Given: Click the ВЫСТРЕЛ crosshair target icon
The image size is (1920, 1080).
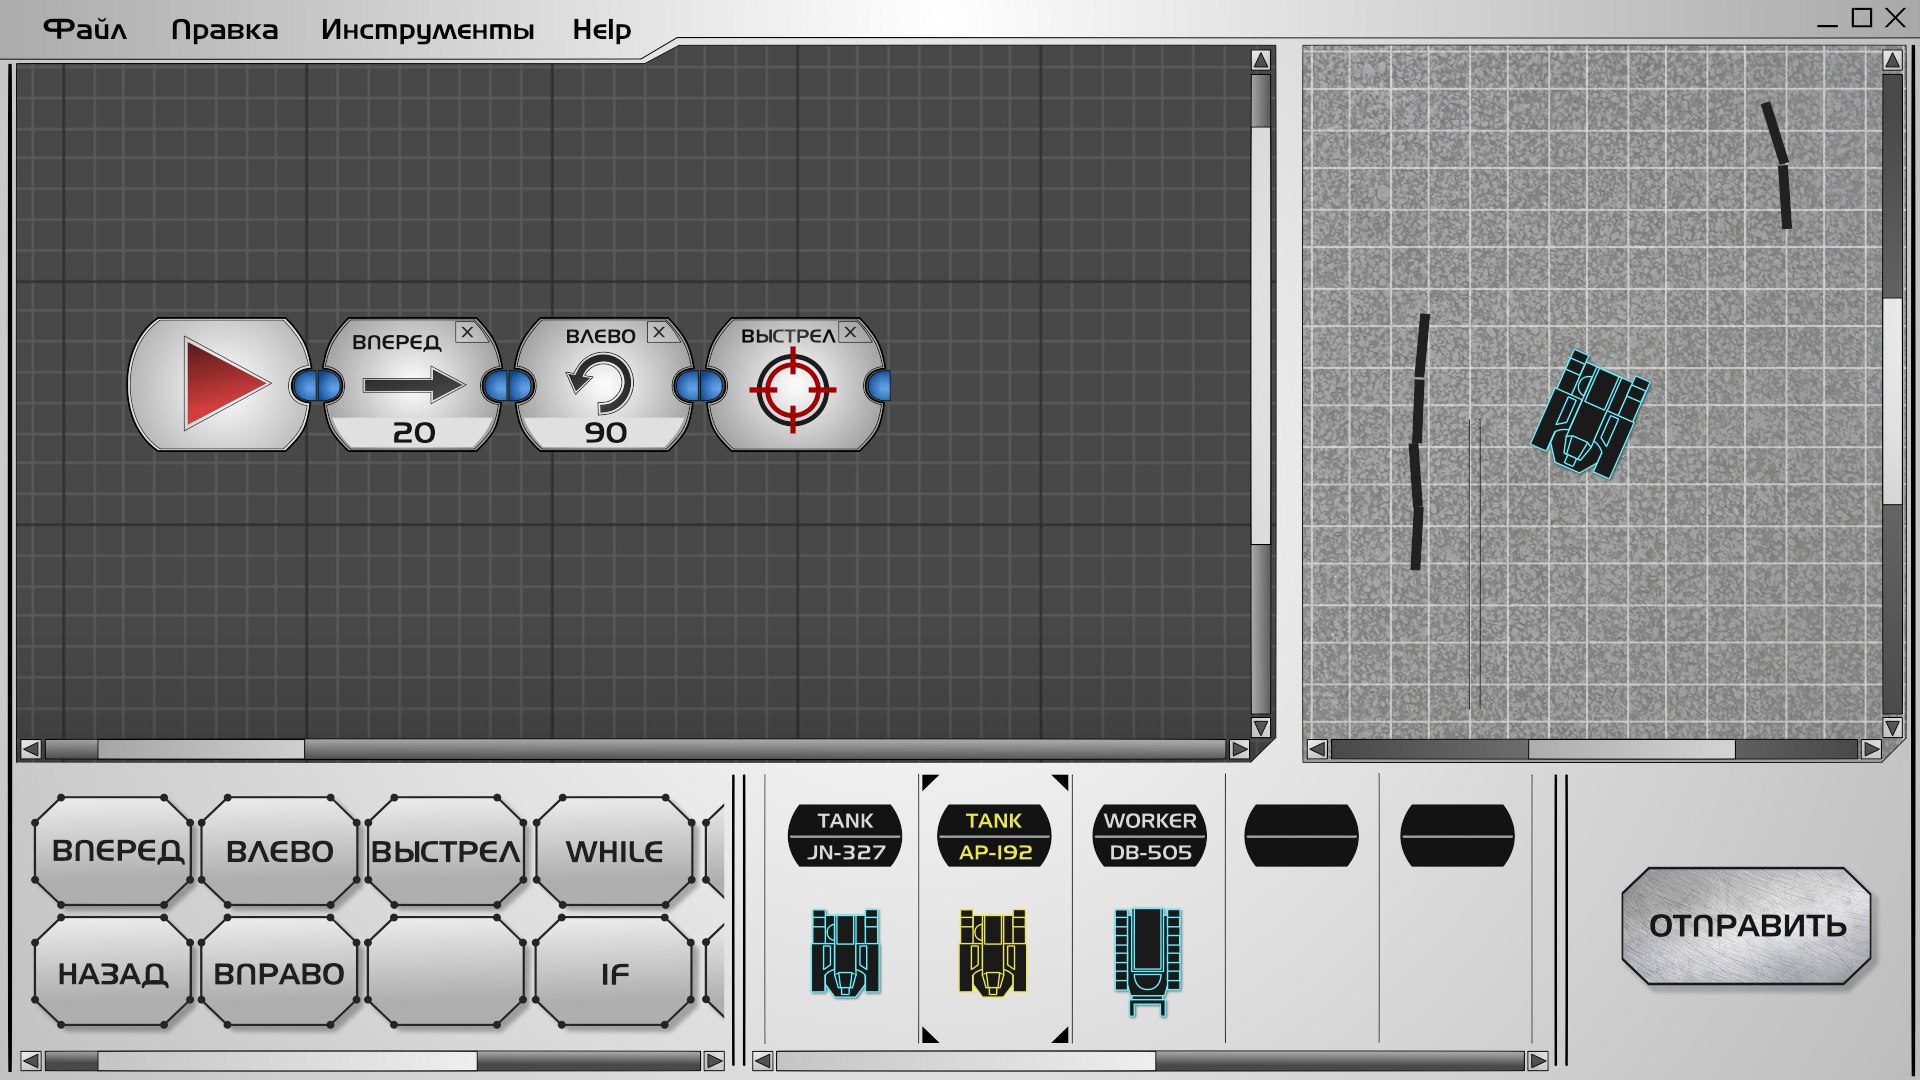Looking at the screenshot, I should point(792,389).
